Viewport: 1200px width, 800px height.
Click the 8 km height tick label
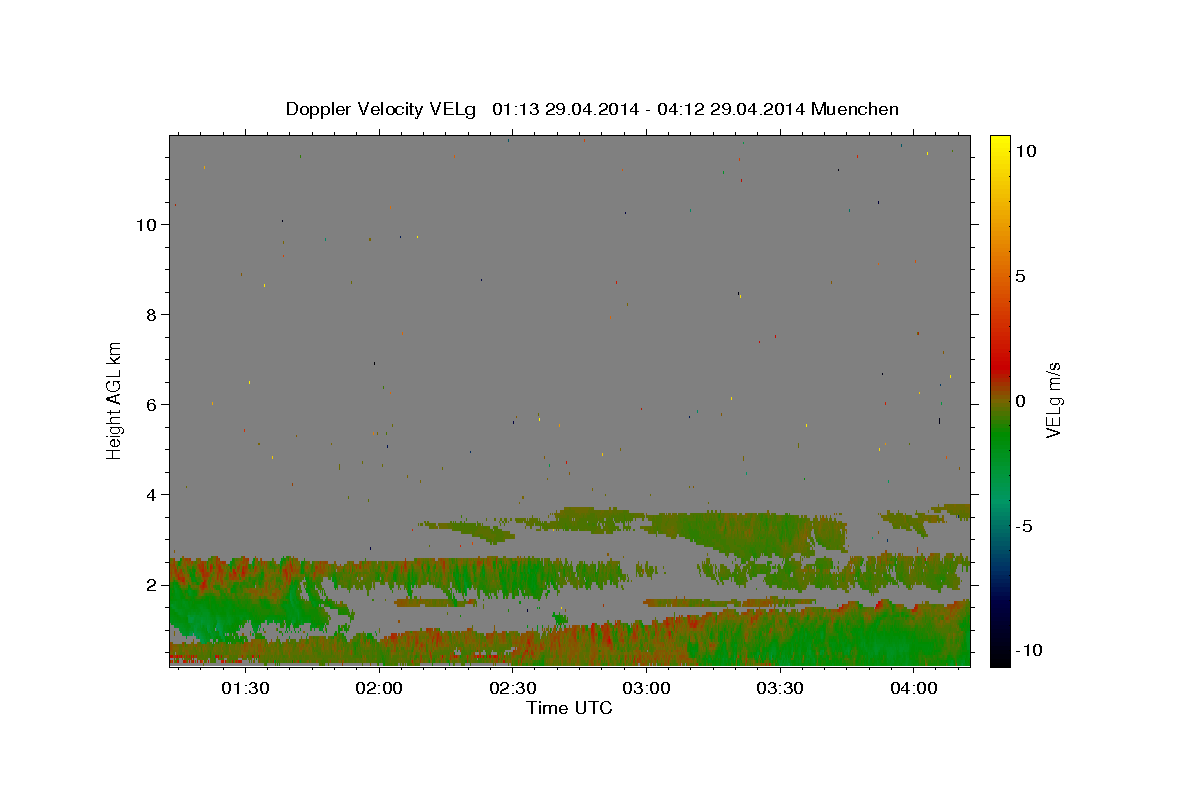pos(151,315)
